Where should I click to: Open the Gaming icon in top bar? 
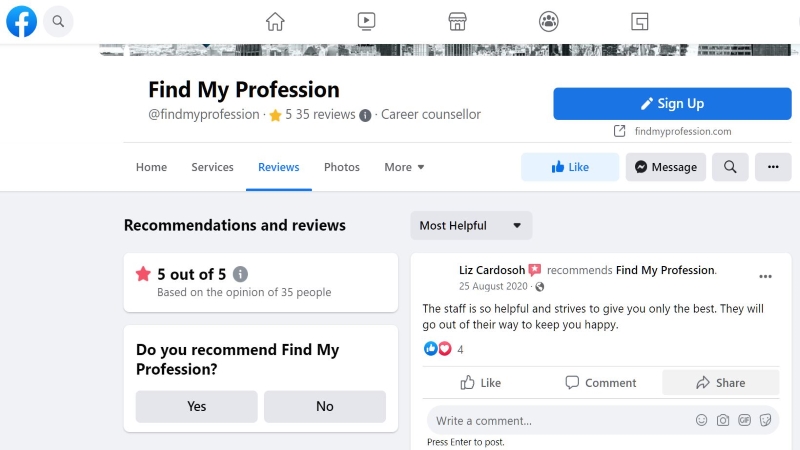639,21
